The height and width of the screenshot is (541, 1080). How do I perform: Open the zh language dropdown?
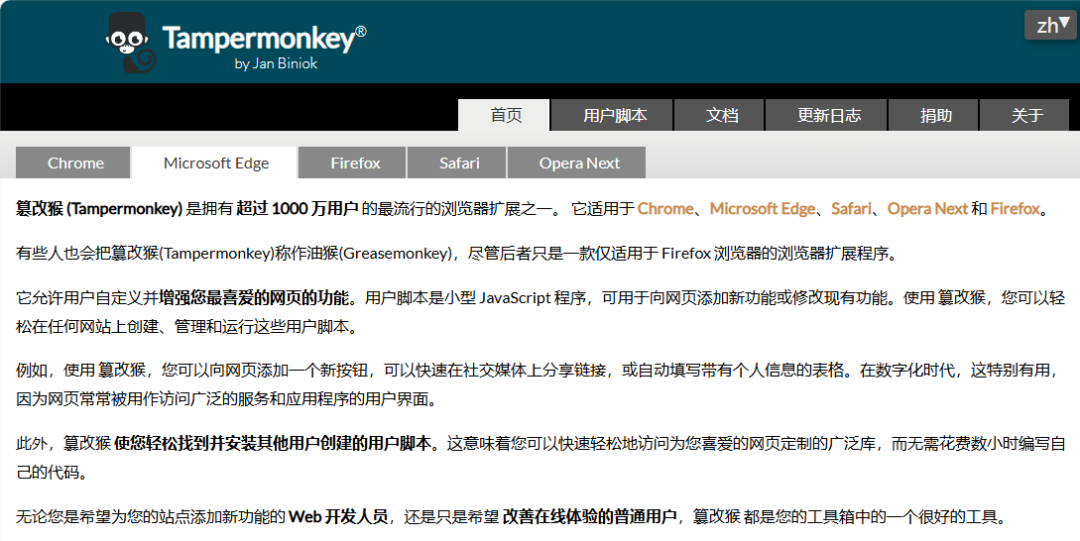tap(1050, 25)
